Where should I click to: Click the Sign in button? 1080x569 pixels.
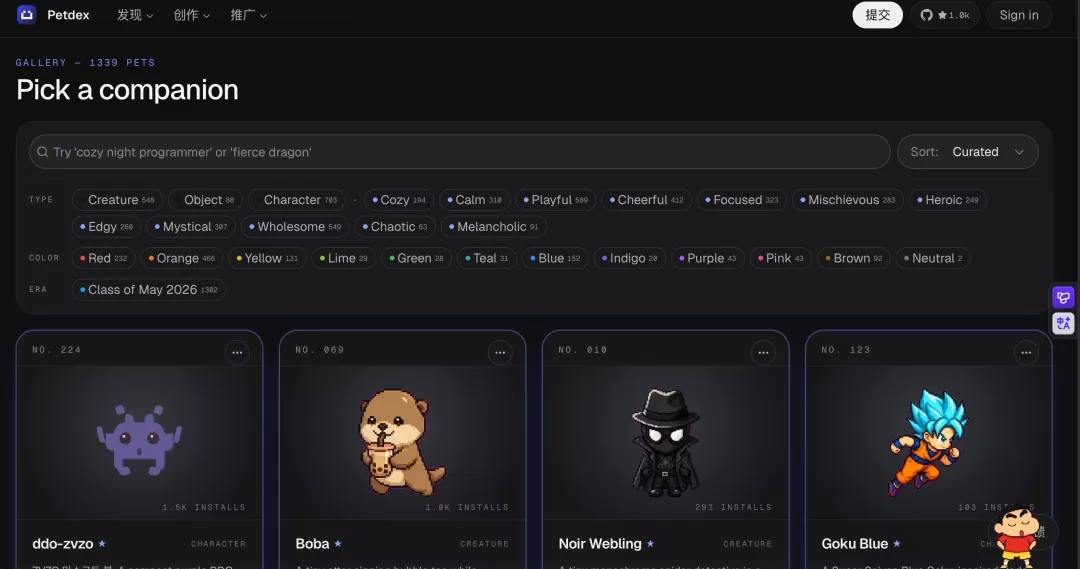1019,15
